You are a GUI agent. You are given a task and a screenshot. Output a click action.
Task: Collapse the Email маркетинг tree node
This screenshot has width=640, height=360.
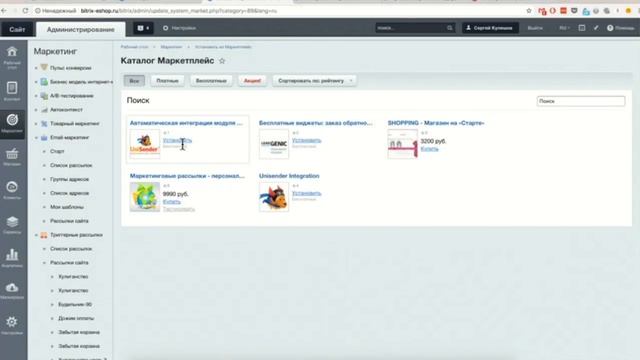tap(36, 138)
